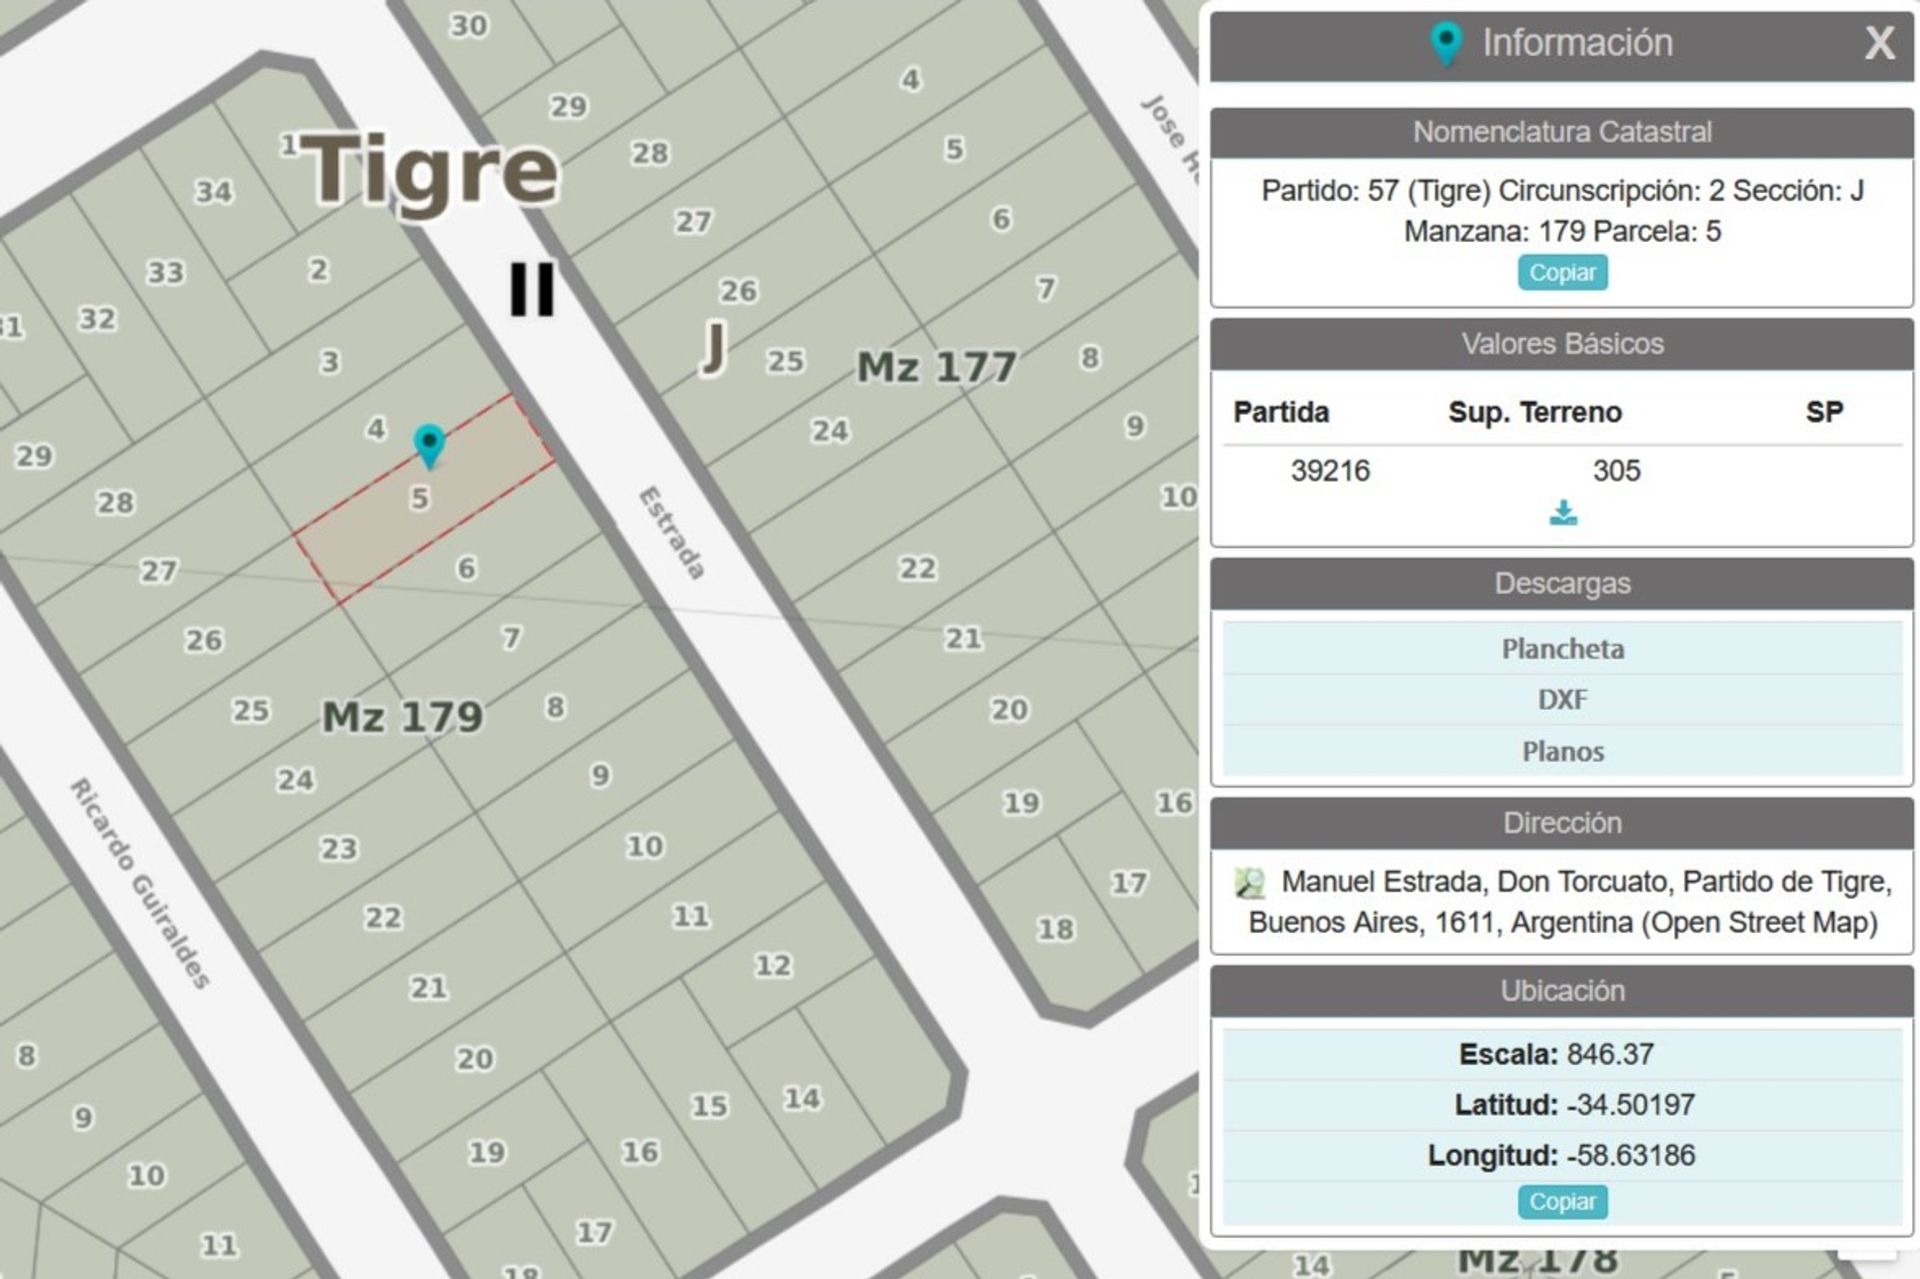Screen dimensions: 1920x1279
Task: Open the Planos download
Action: tap(1562, 752)
